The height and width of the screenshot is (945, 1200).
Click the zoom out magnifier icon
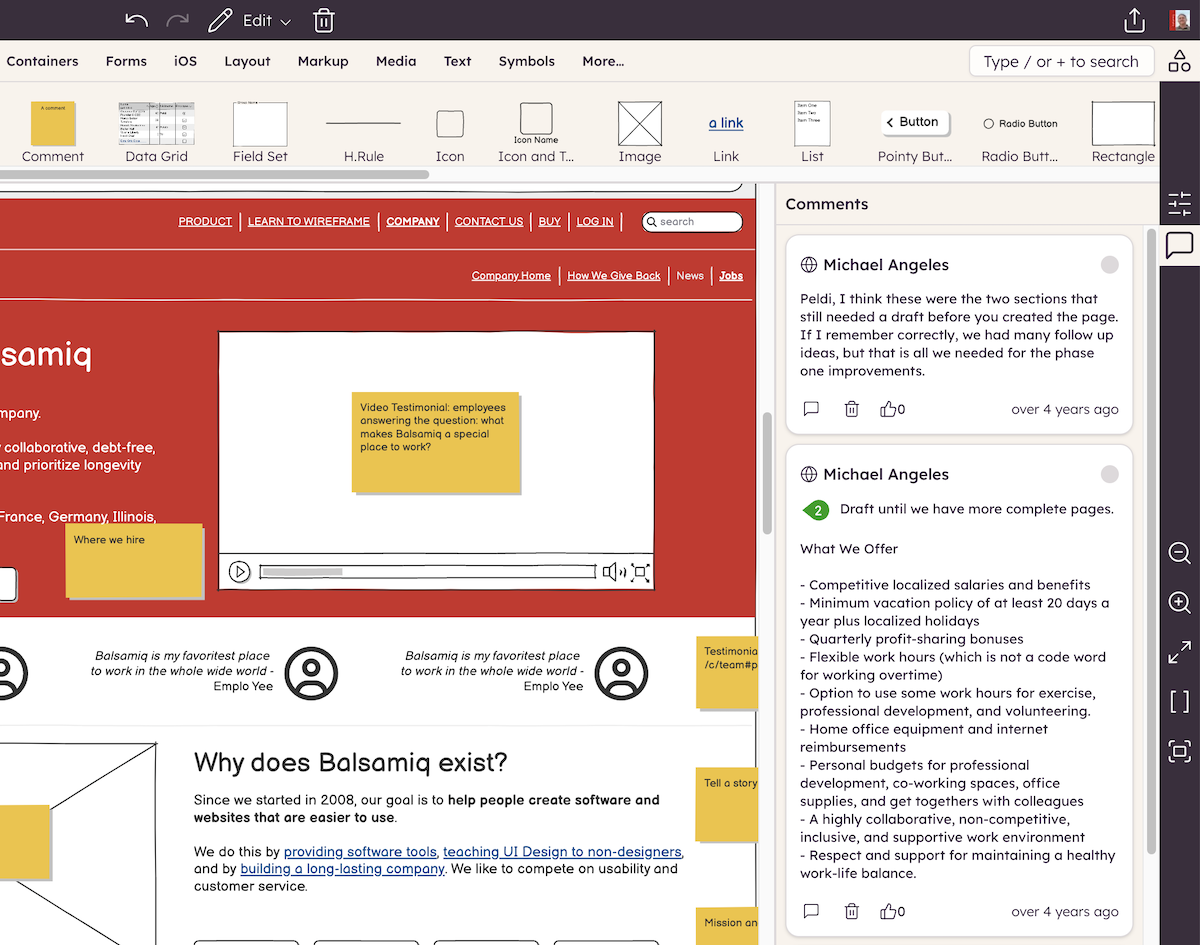tap(1180, 553)
